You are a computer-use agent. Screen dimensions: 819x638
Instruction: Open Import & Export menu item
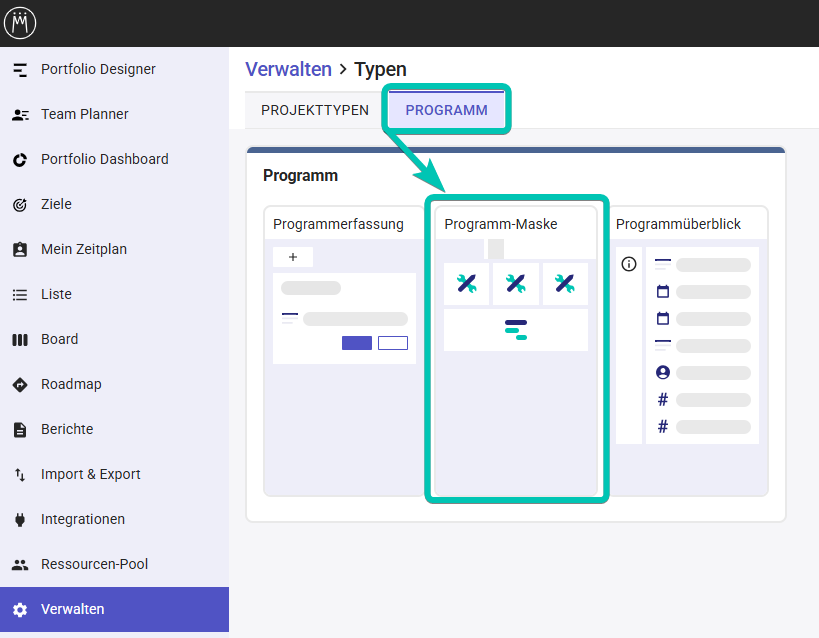click(90, 474)
